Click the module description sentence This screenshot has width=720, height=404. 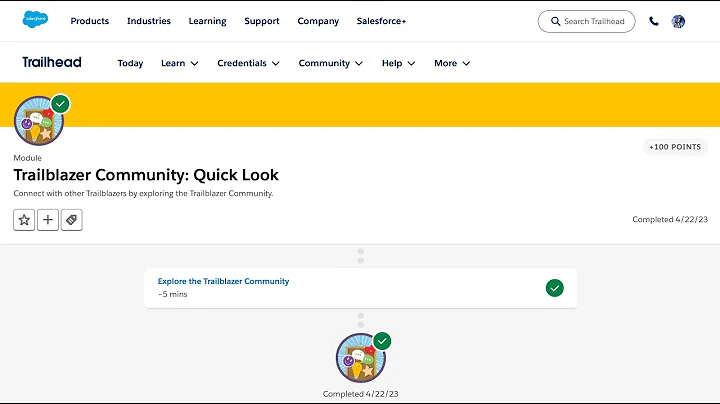tap(143, 193)
